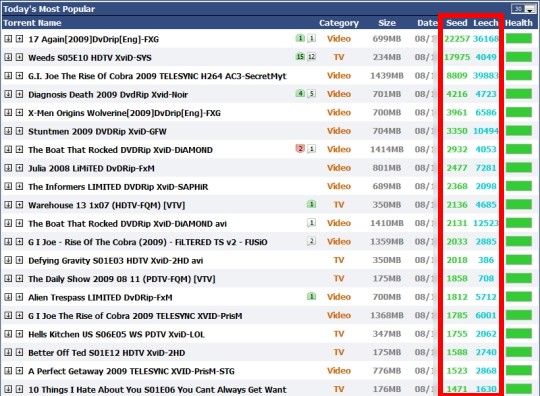540x396 pixels.
Task: Click green badge on Alien Trespass LIMITED row
Action: point(311,296)
